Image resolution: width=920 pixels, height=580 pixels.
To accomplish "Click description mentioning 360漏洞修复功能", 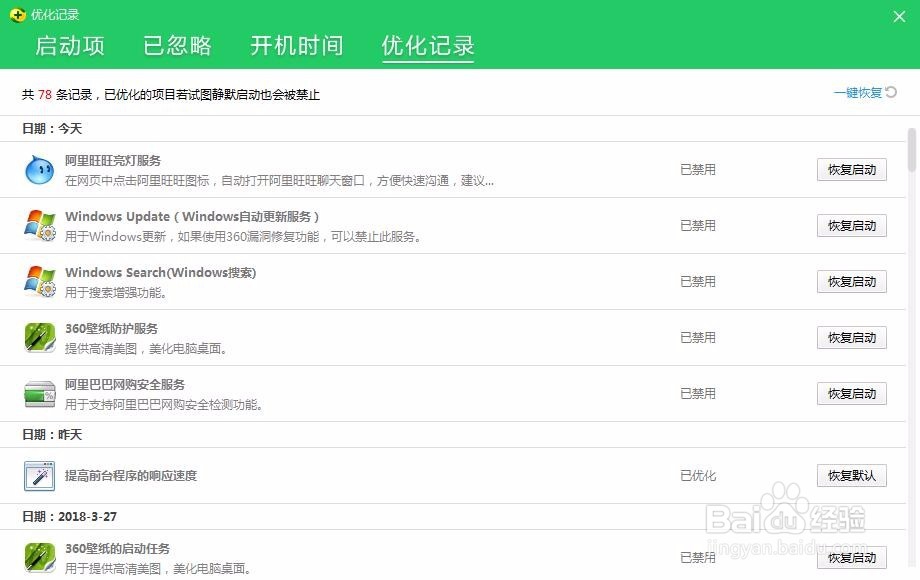I will (x=243, y=237).
